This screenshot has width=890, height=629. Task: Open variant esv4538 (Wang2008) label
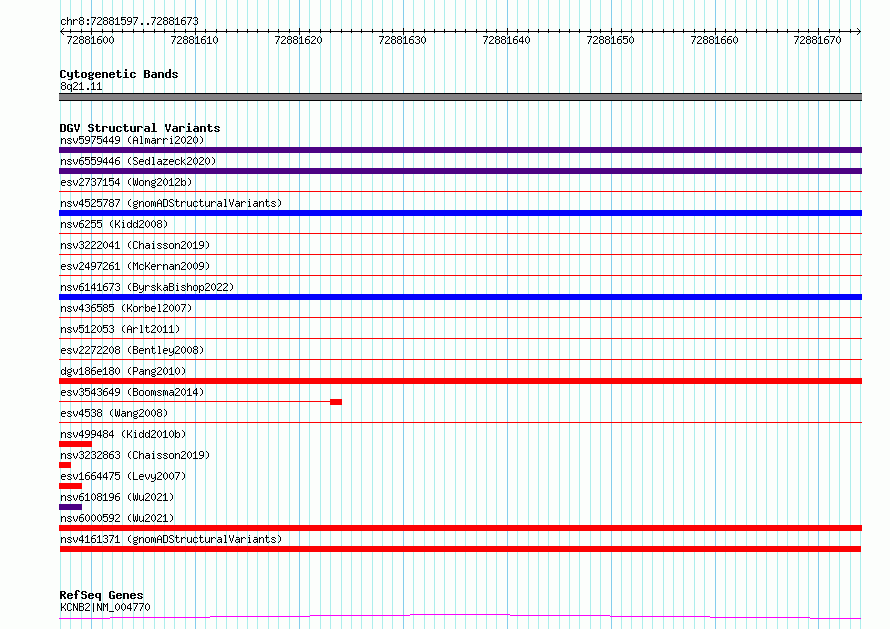click(114, 413)
